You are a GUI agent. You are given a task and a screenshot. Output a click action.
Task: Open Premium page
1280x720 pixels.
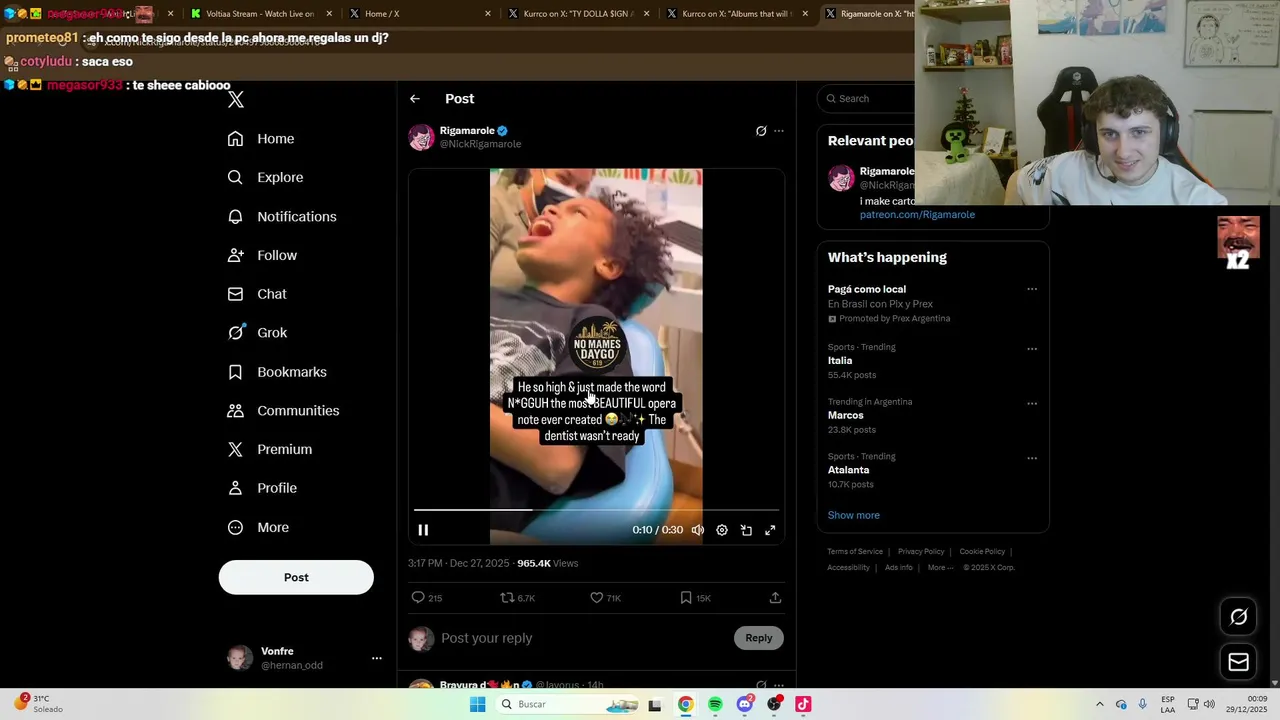tap(270, 450)
